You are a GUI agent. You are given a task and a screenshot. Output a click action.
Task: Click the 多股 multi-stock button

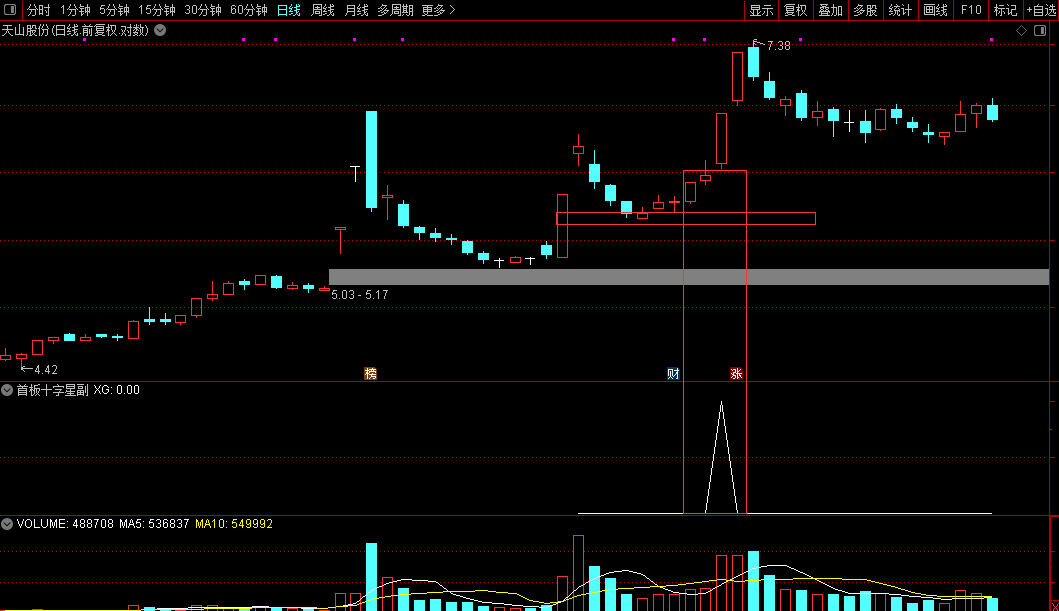[x=865, y=10]
